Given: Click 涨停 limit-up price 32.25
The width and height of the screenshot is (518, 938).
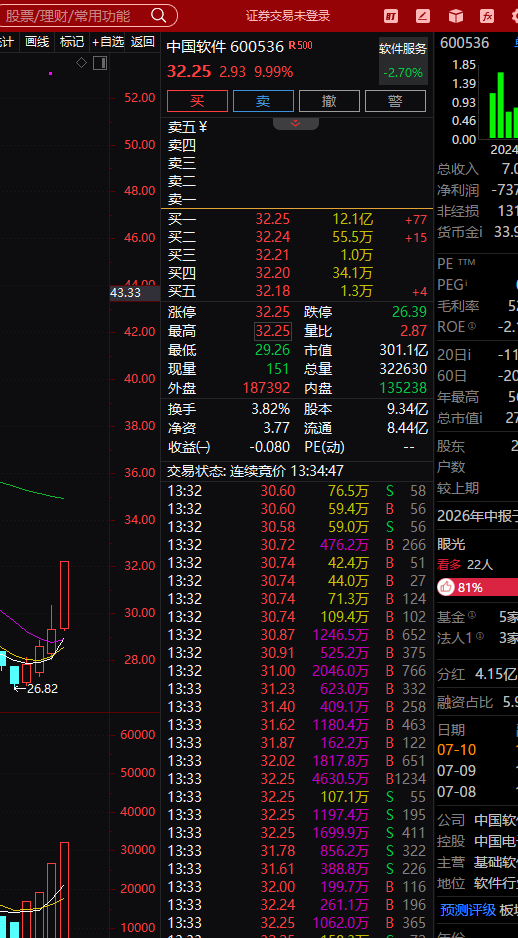Looking at the screenshot, I should tap(273, 312).
